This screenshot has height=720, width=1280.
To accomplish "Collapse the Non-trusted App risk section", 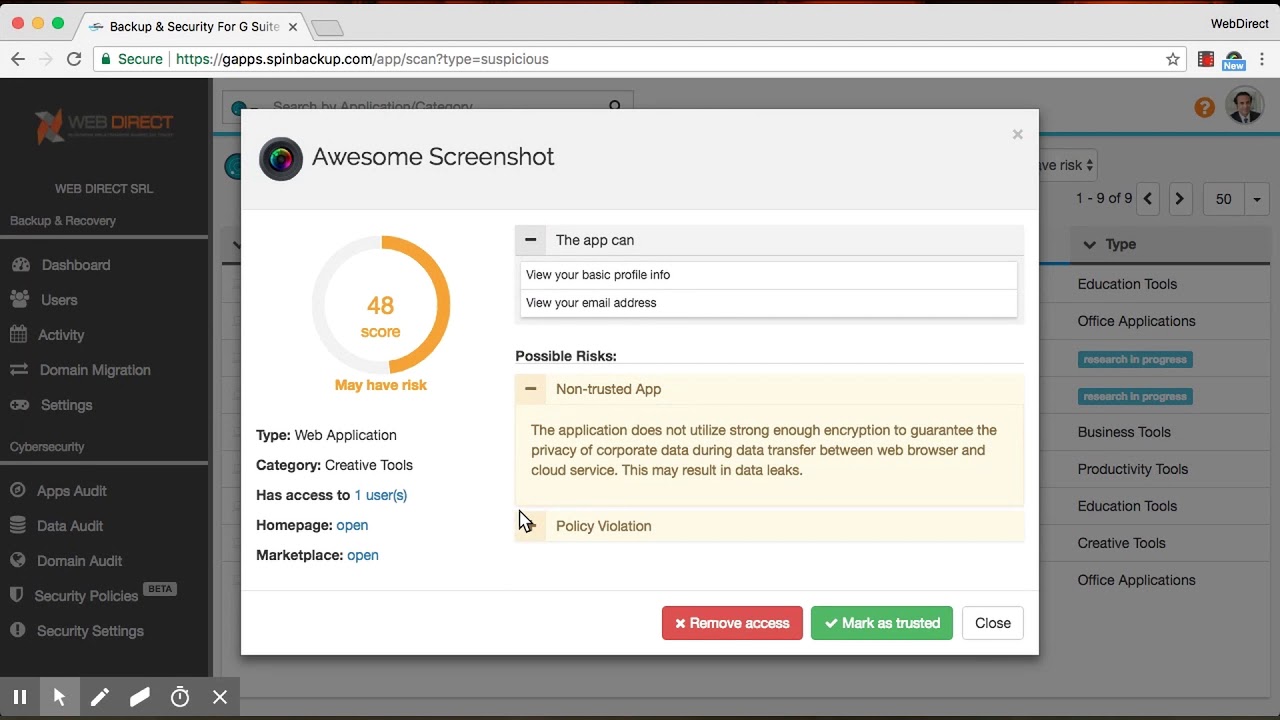I will pyautogui.click(x=531, y=389).
